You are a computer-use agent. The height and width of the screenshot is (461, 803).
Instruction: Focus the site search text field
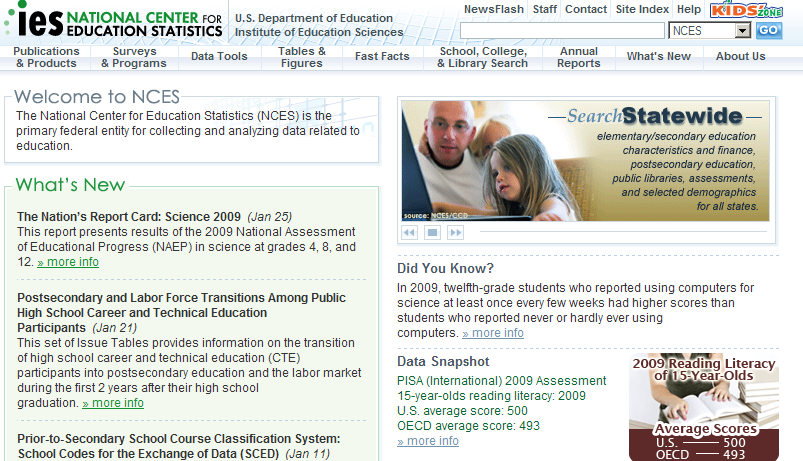point(562,31)
